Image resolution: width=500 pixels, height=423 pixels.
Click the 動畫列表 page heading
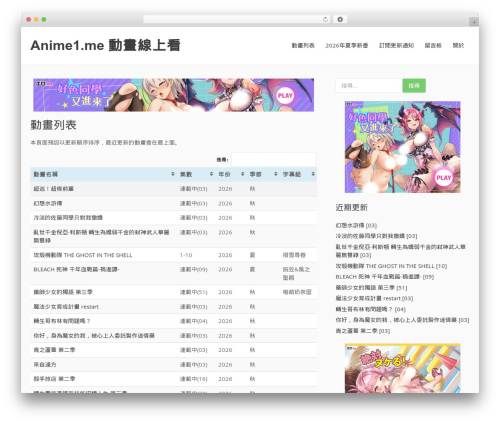54,125
